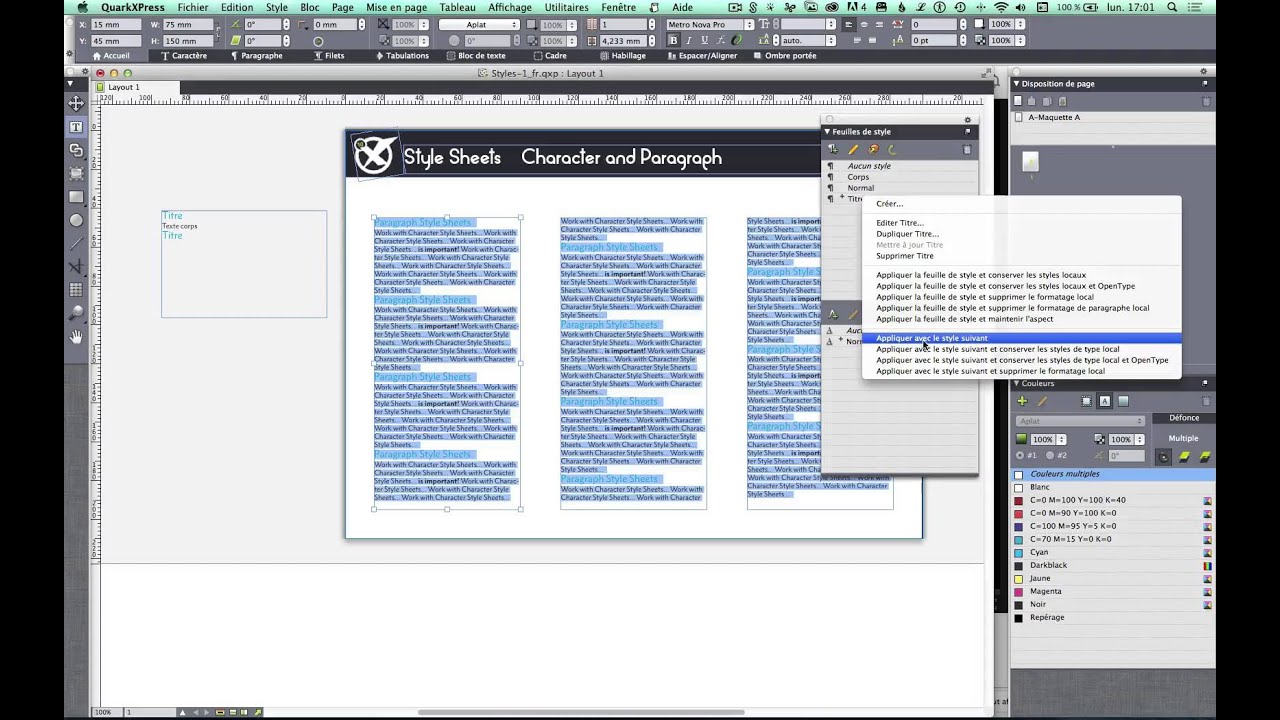Collapse Feuilles de style panel triangle
This screenshot has height=720, width=1280.
[827, 132]
